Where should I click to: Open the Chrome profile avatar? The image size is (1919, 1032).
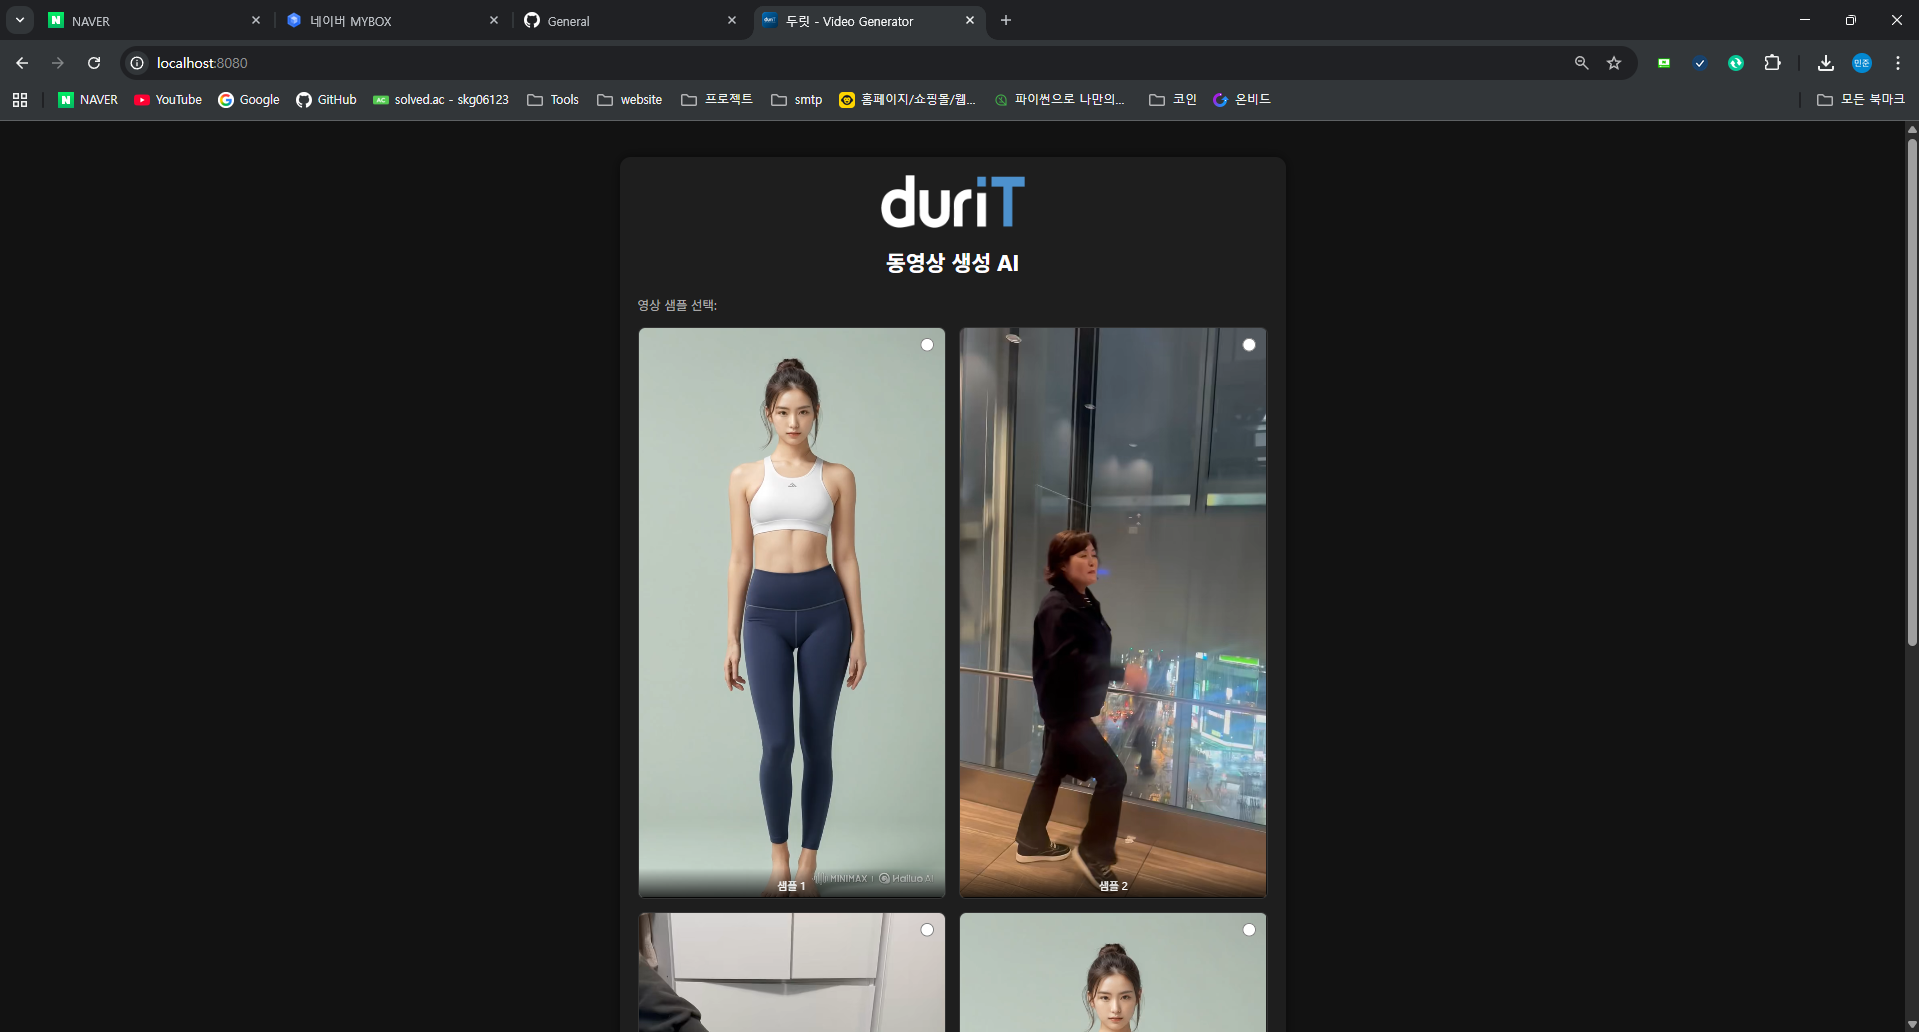point(1862,63)
